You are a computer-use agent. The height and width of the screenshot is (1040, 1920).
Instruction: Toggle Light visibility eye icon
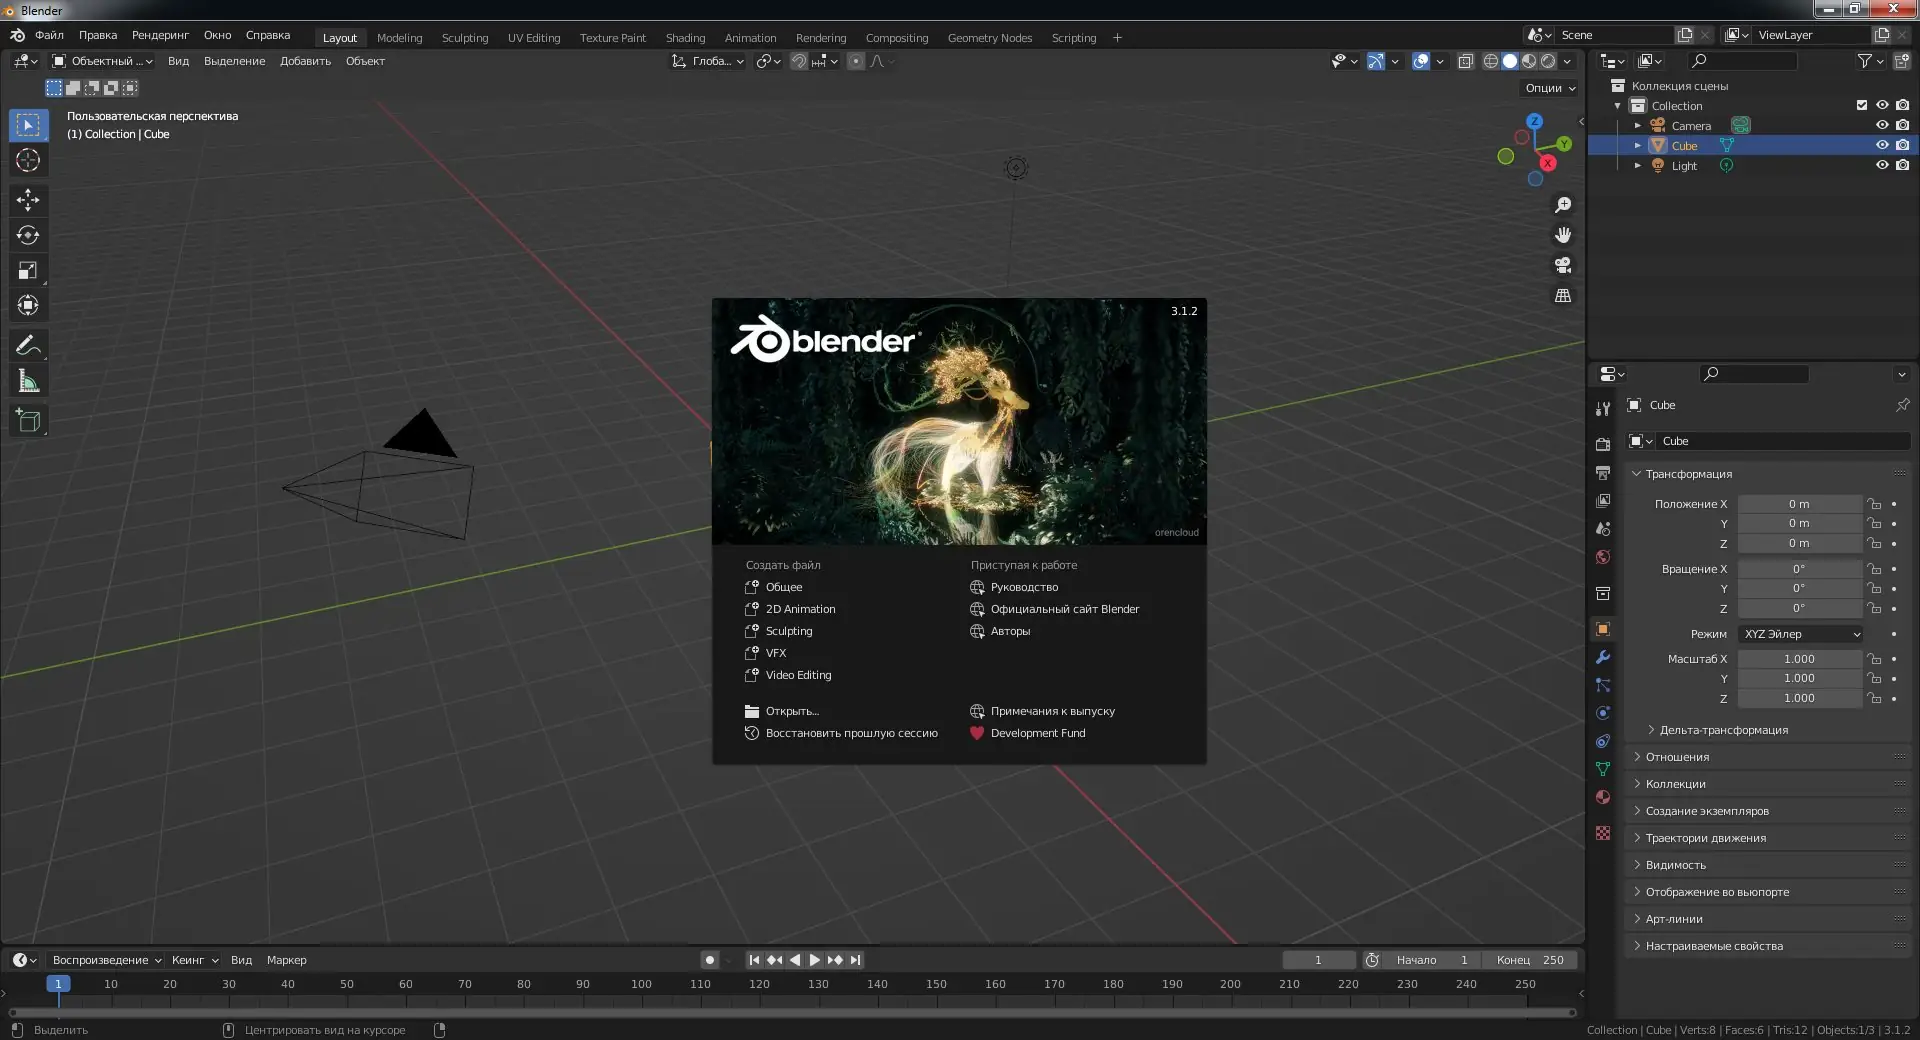(x=1881, y=165)
